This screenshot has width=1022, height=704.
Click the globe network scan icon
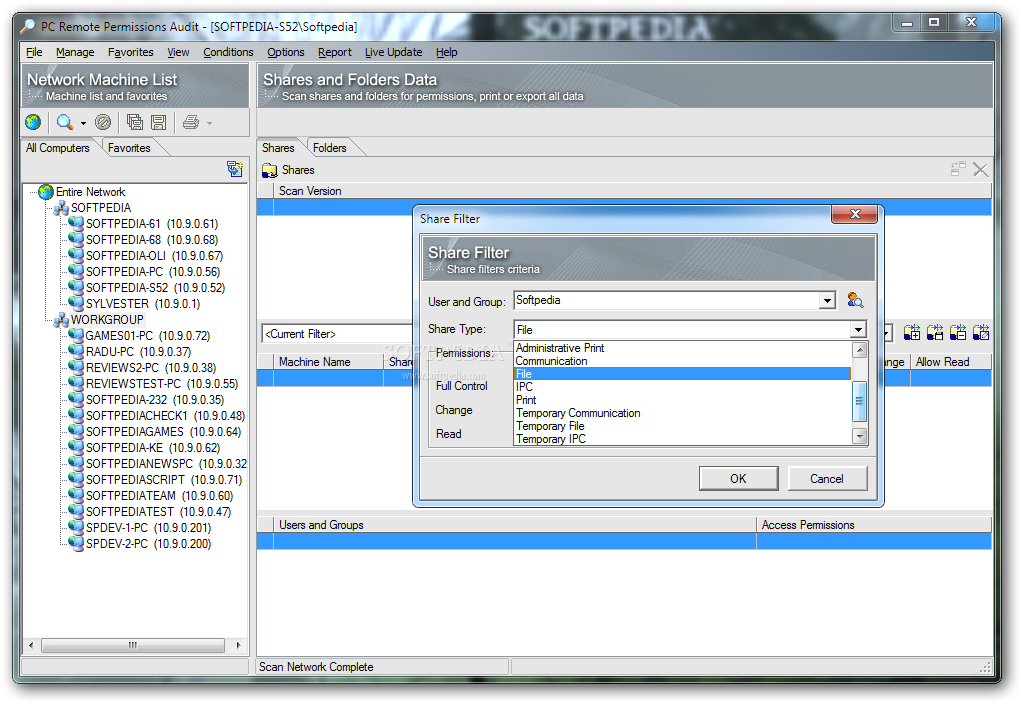point(33,122)
